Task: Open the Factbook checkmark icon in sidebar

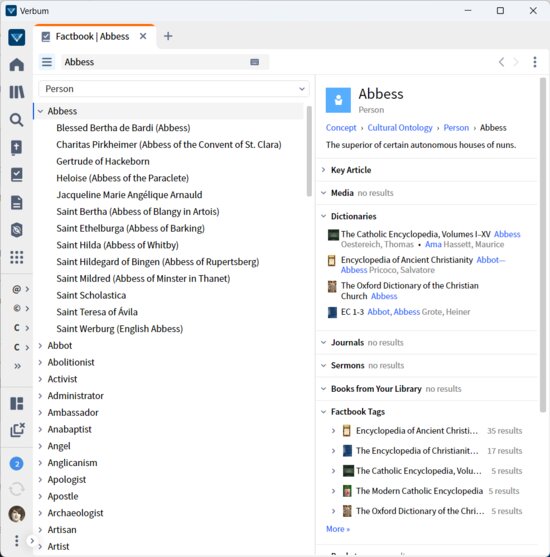Action: [17, 175]
